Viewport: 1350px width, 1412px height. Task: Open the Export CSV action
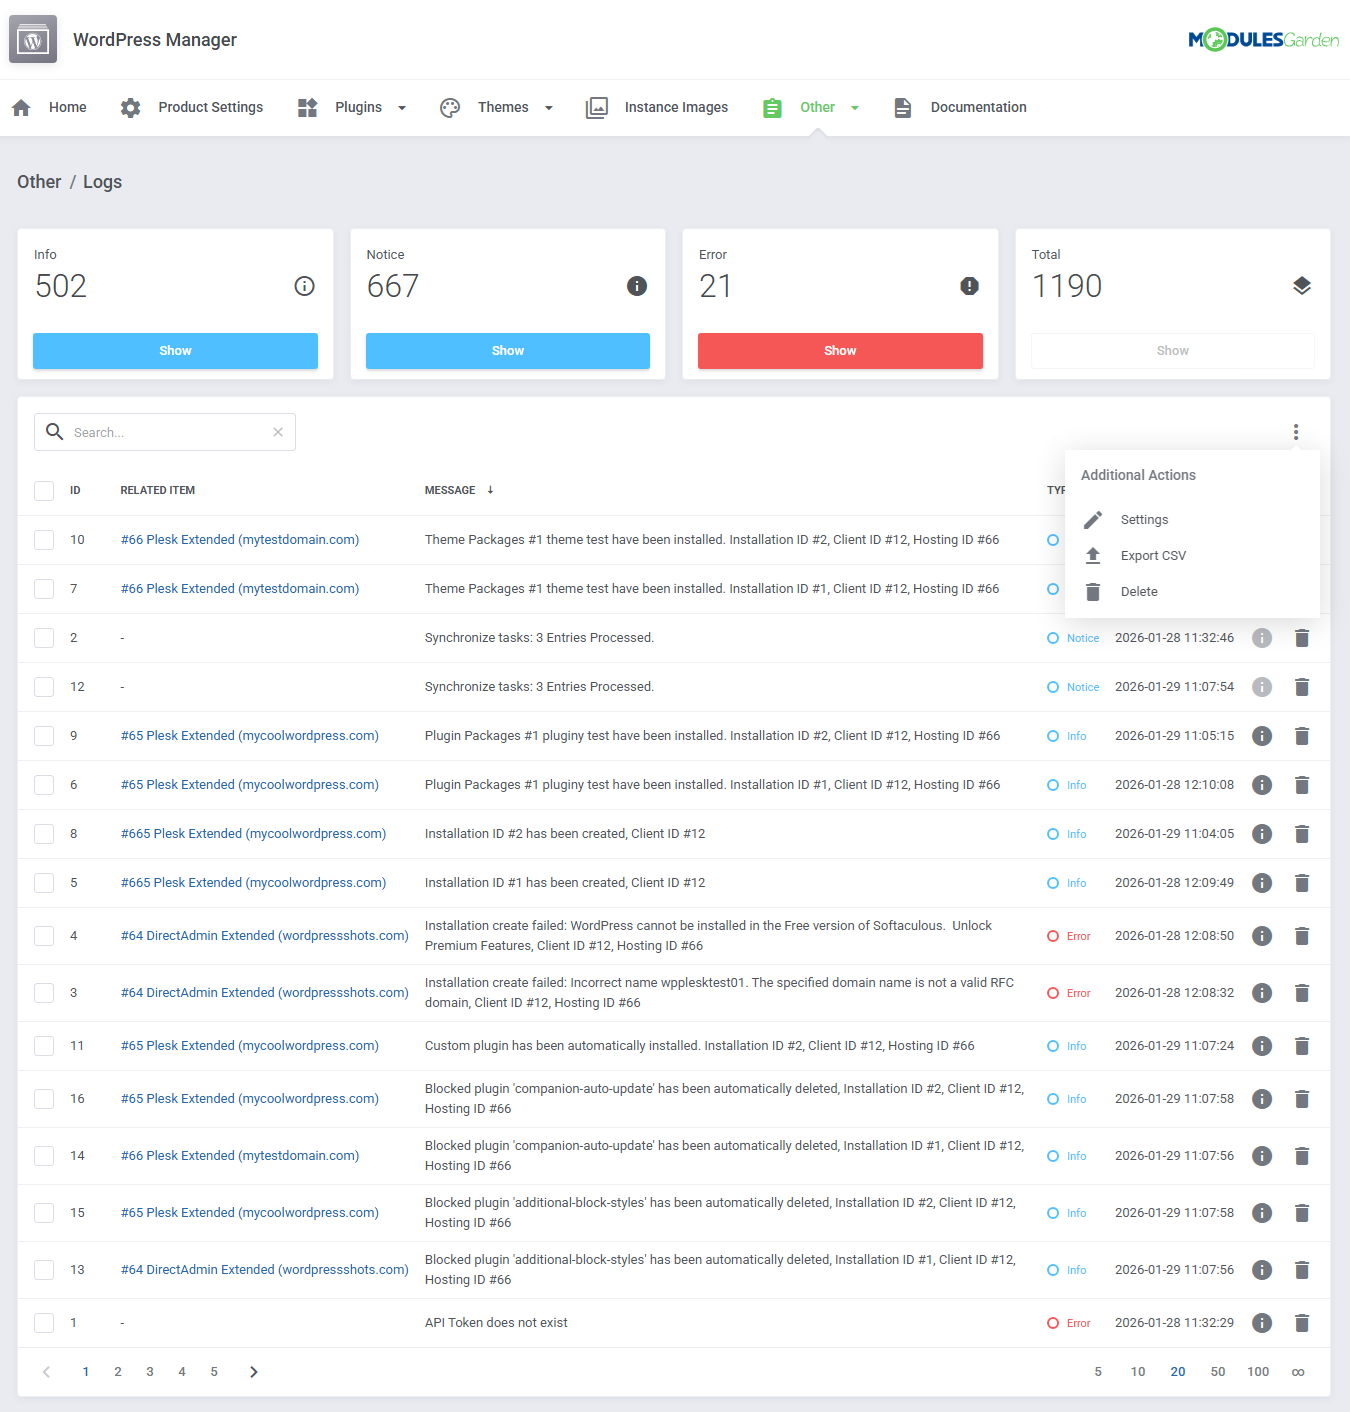[1153, 555]
